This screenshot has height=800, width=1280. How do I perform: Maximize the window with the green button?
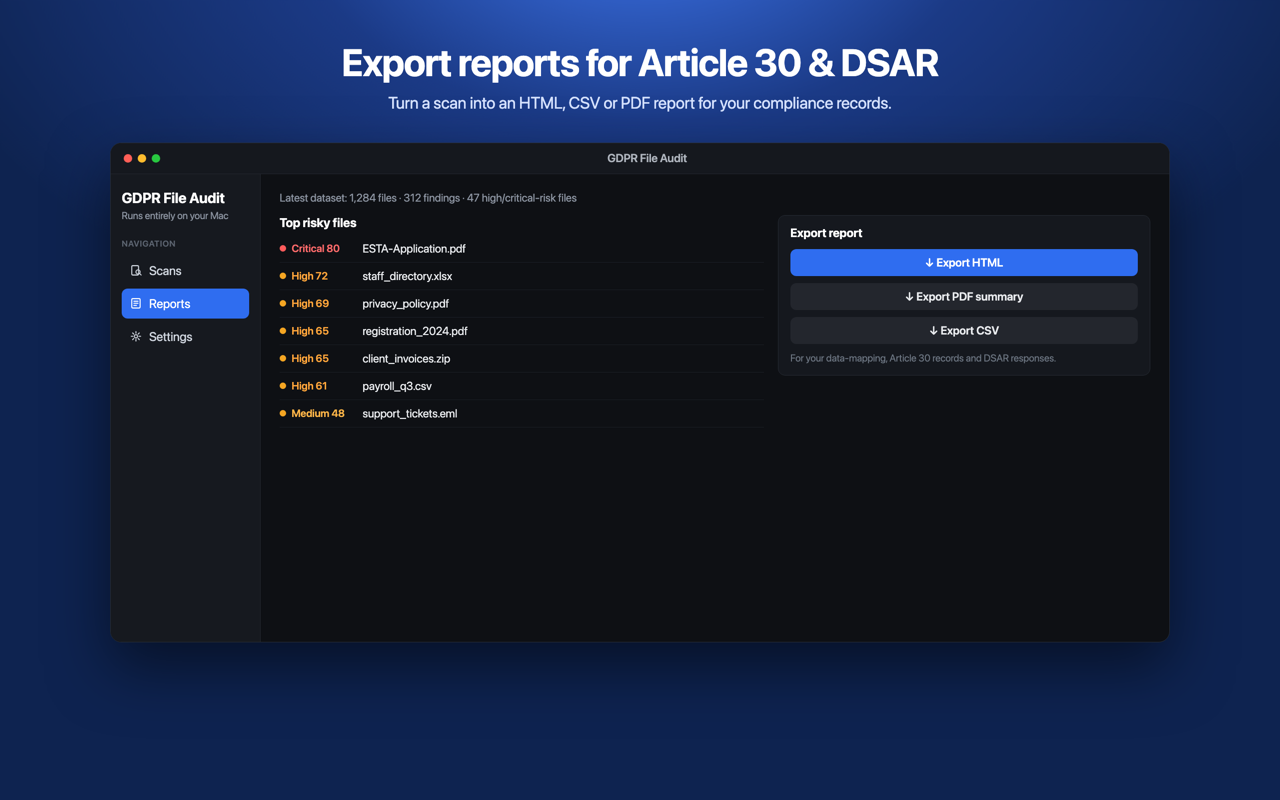pos(156,158)
